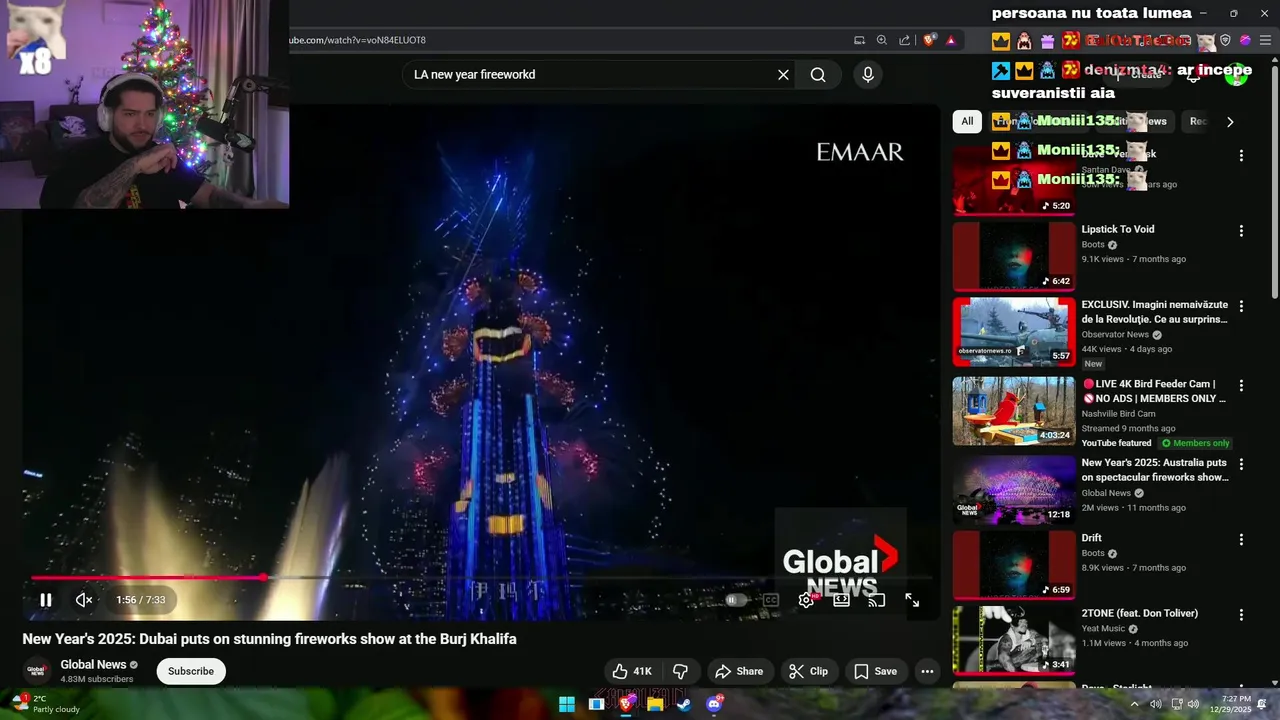Edit the 'LA new year fireworkd' search field
1280x720 pixels.
click(590, 74)
